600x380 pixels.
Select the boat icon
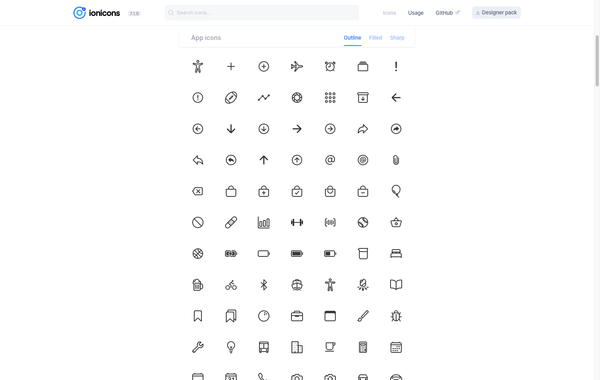click(x=297, y=285)
